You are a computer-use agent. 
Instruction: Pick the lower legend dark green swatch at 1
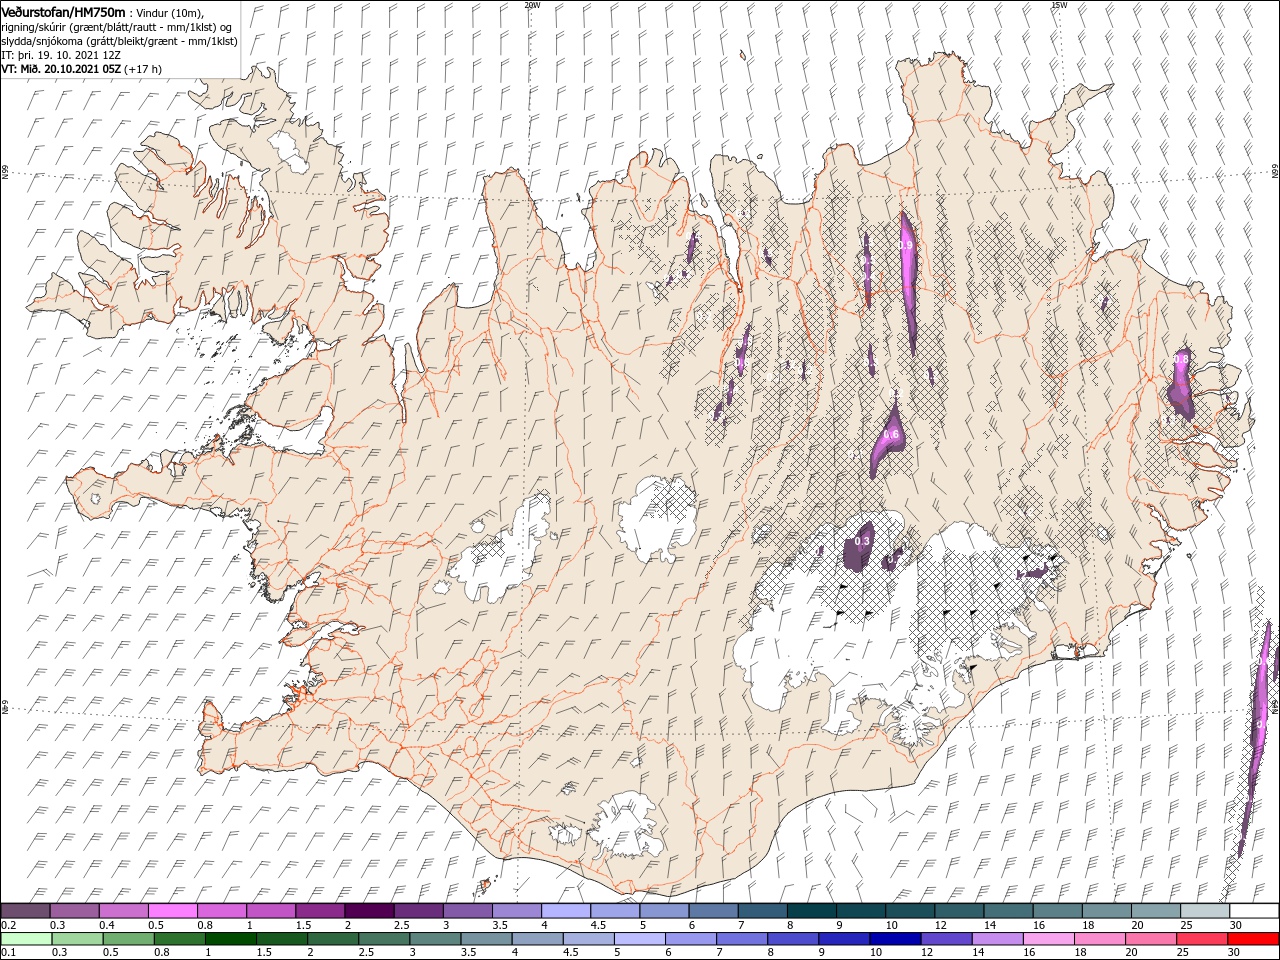point(230,939)
